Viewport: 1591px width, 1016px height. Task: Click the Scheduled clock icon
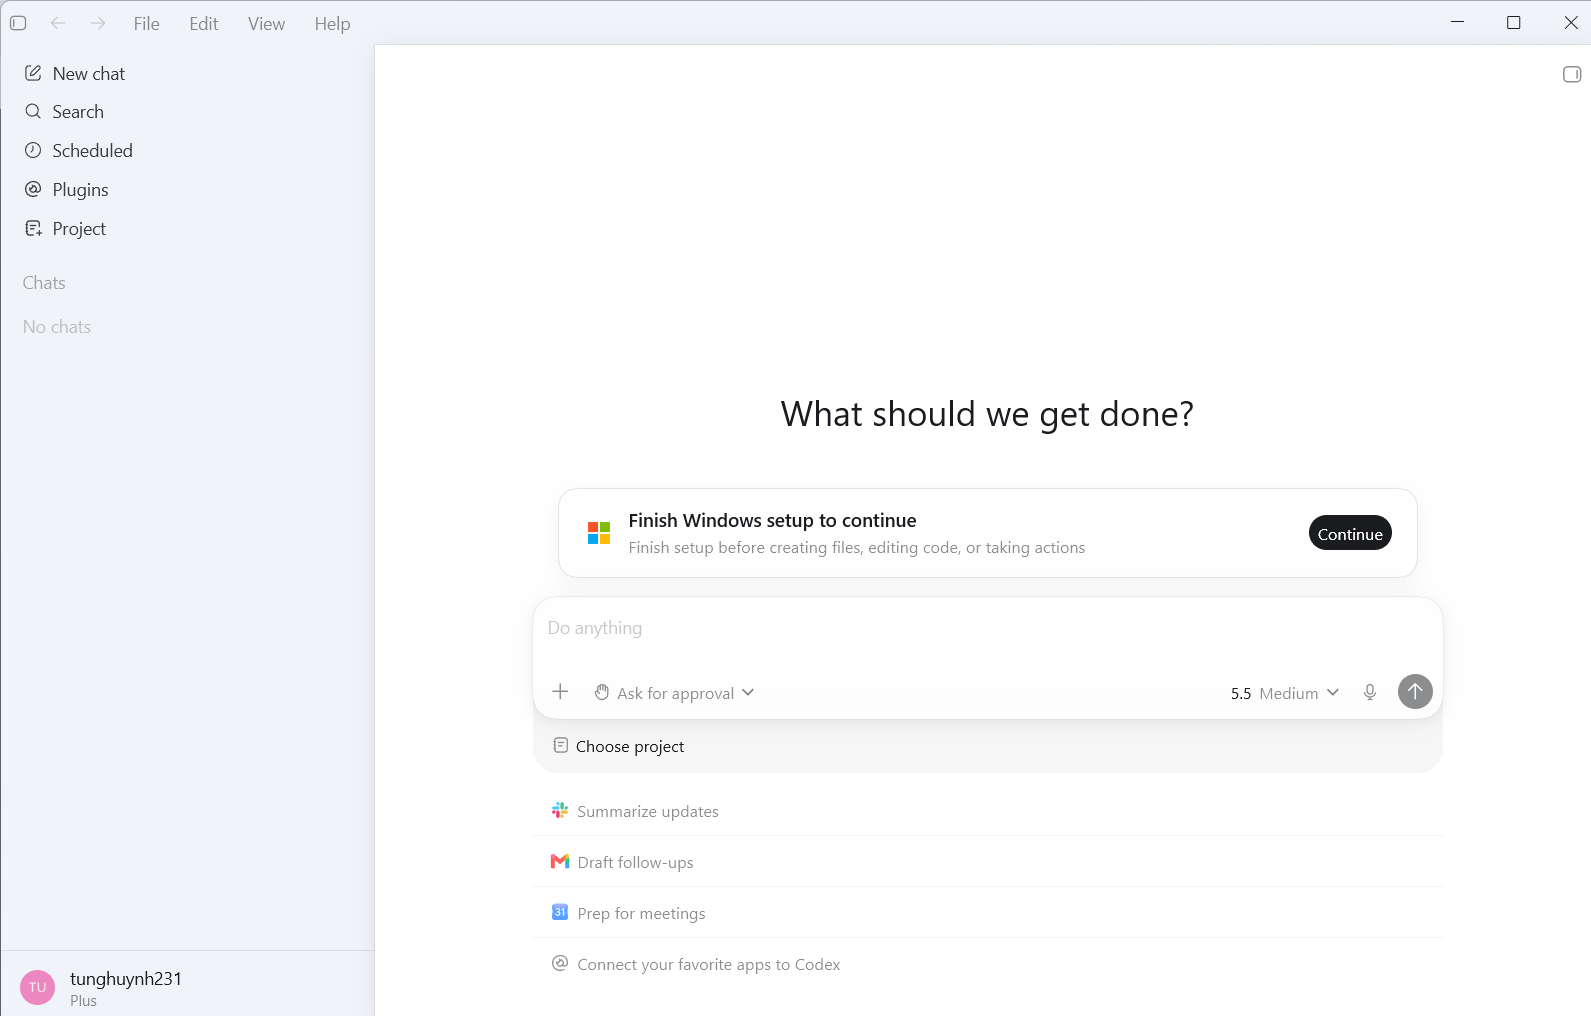(33, 150)
